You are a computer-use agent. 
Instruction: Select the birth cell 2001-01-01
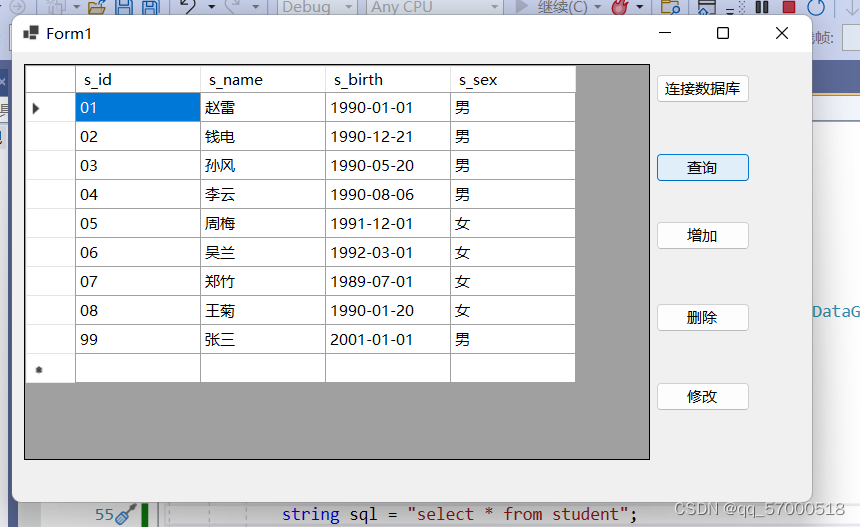coord(388,340)
